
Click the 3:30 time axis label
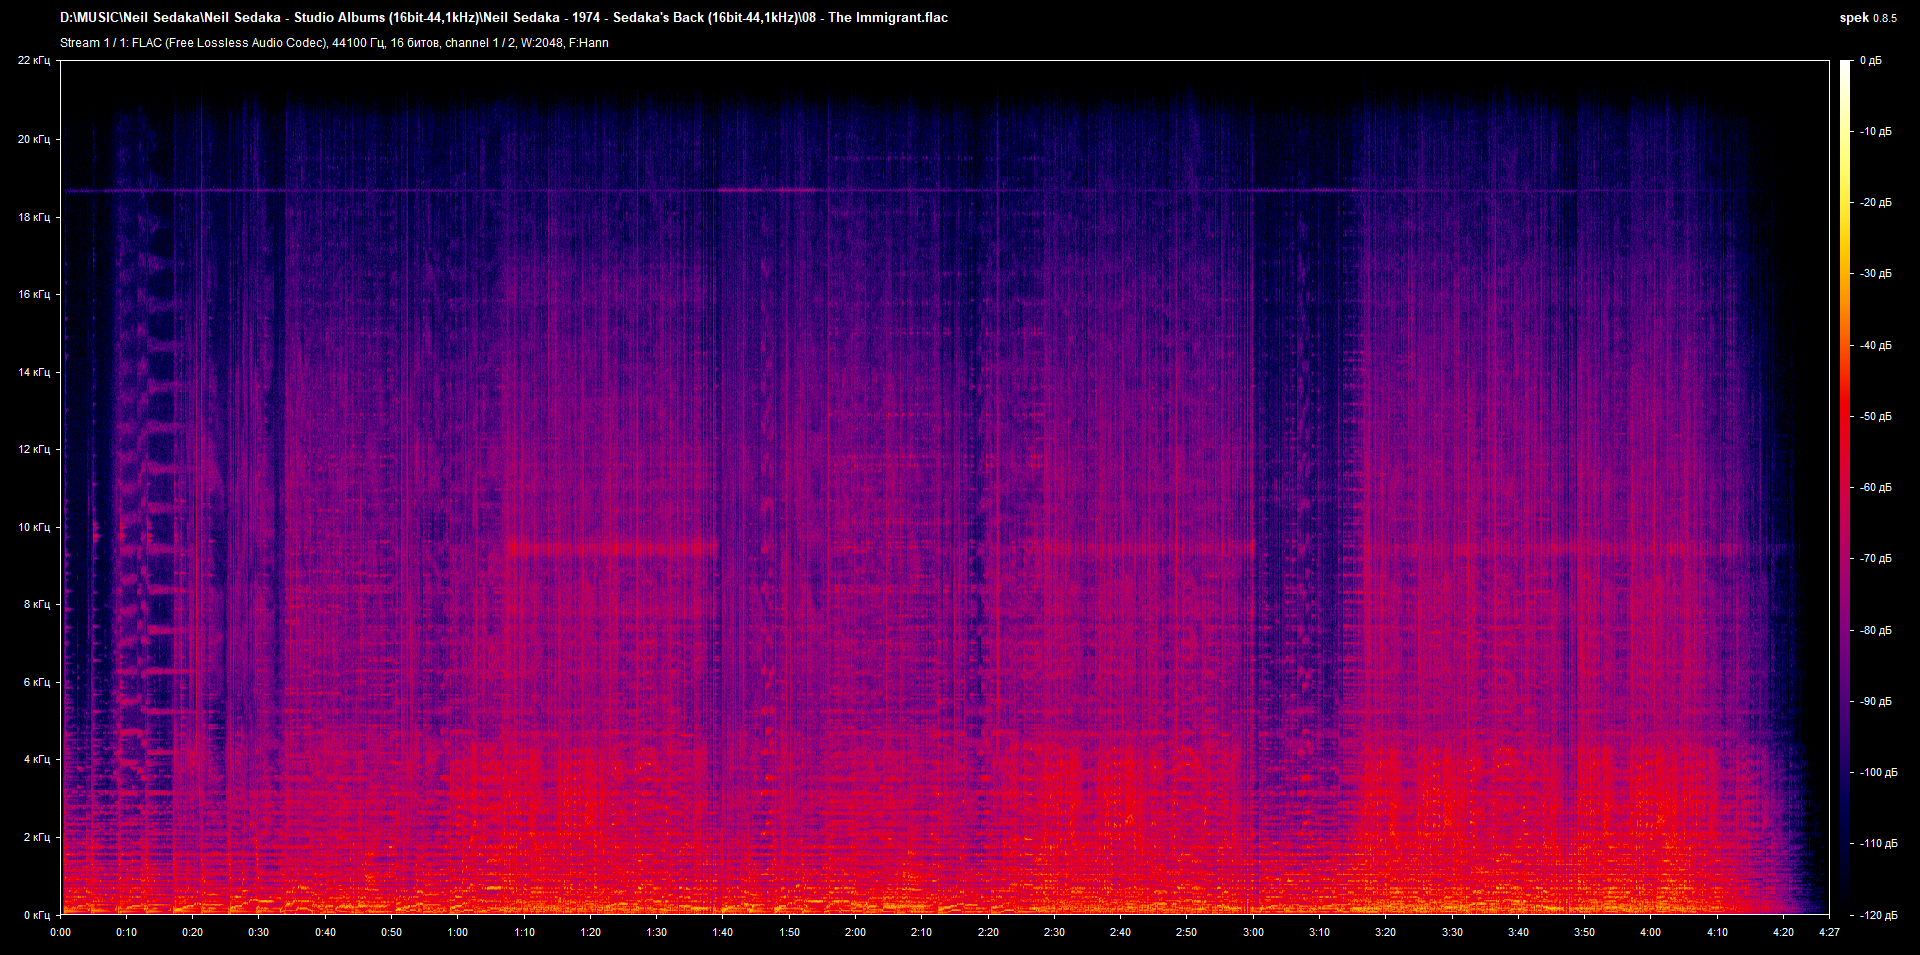(x=1452, y=932)
